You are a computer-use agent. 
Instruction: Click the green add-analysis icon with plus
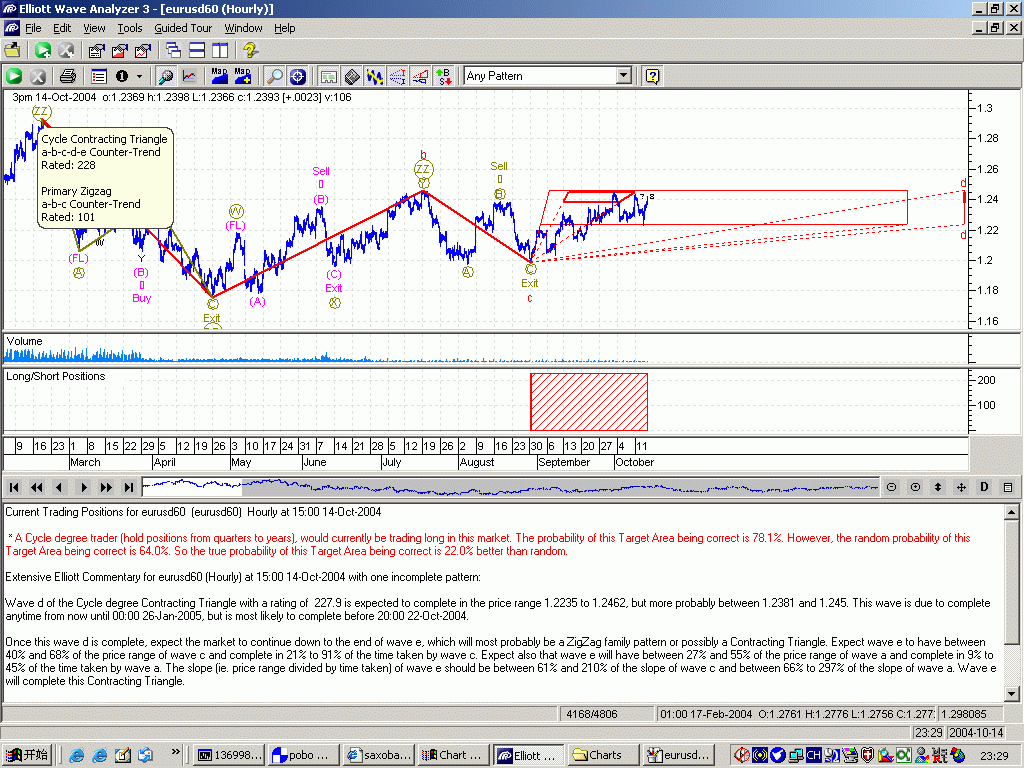[43, 50]
